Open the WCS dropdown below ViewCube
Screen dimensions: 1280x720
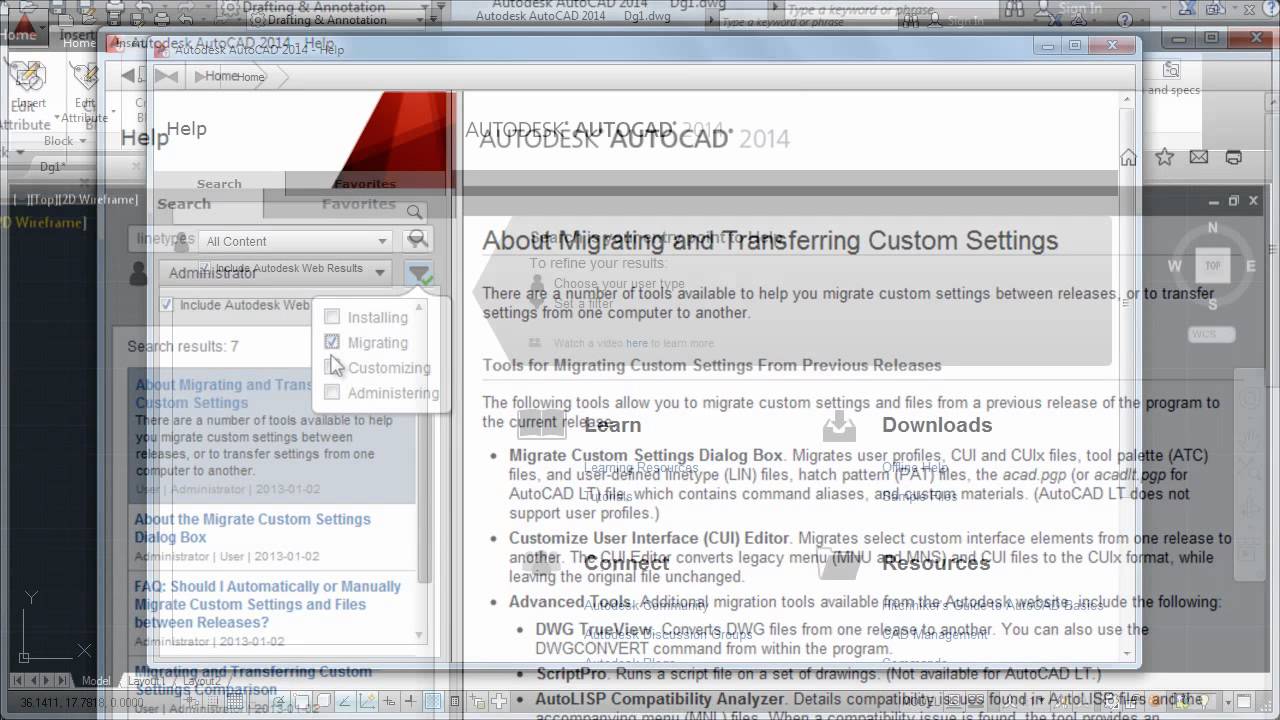pyautogui.click(x=1211, y=334)
